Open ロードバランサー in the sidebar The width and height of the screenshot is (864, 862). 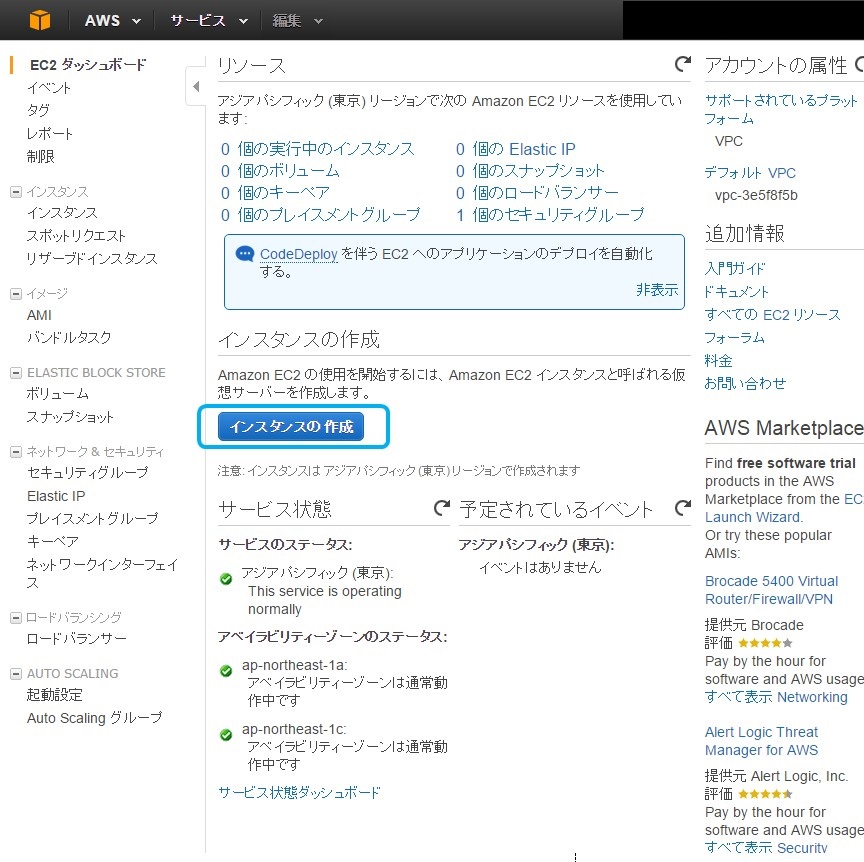pyautogui.click(x=77, y=638)
